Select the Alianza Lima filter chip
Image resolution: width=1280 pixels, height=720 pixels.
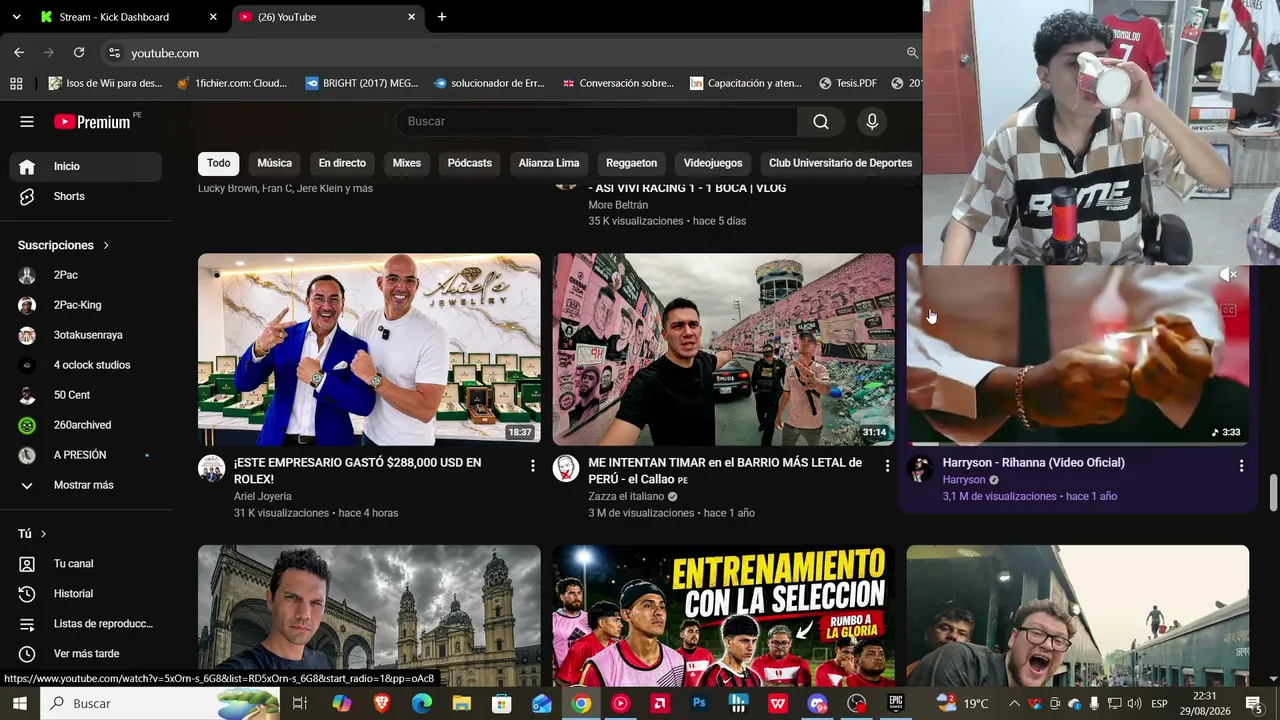click(549, 163)
